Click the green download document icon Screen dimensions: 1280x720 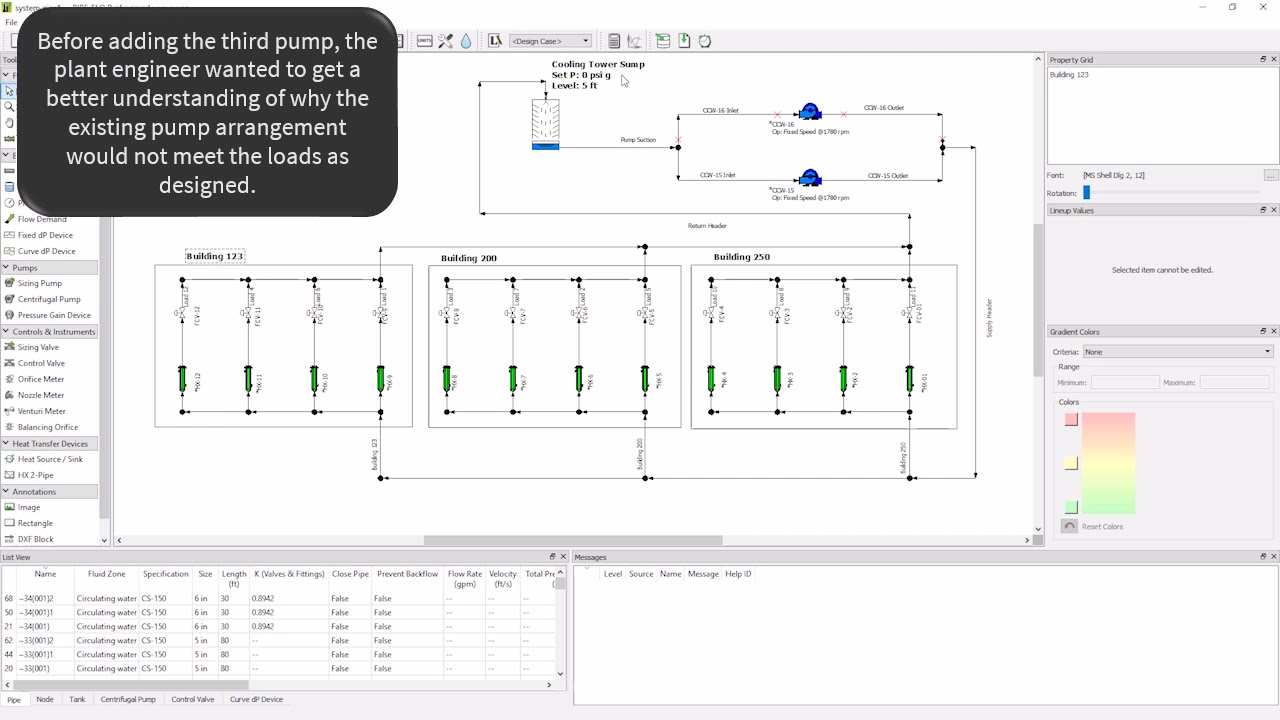[x=684, y=41]
